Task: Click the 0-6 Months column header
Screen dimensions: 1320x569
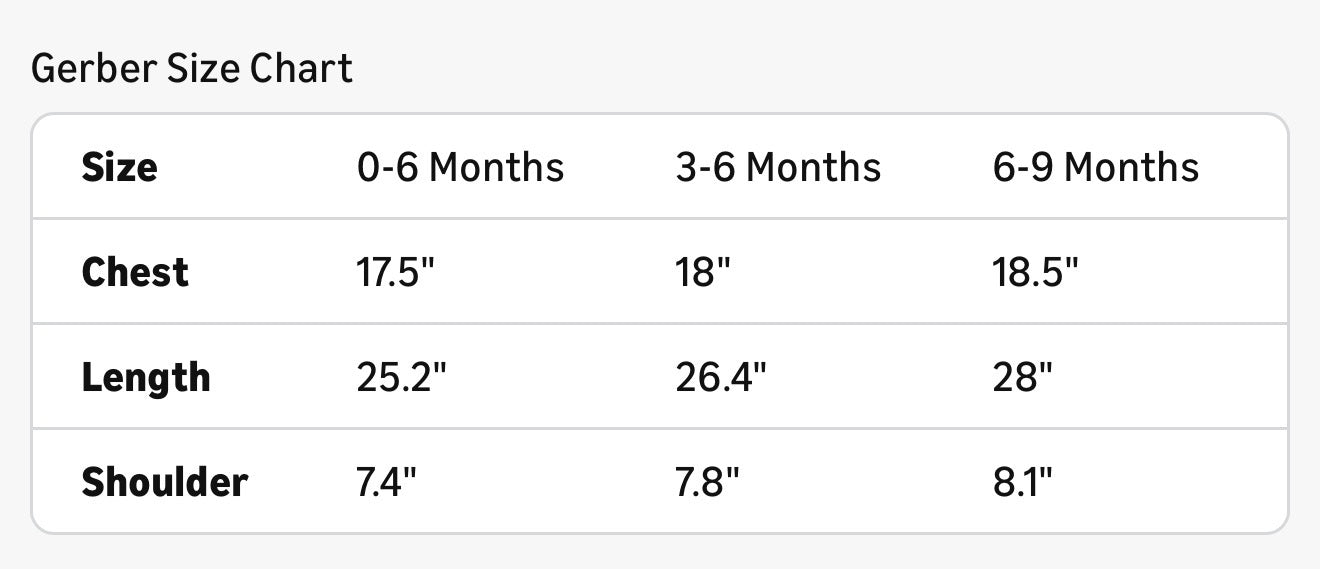Action: [x=460, y=167]
